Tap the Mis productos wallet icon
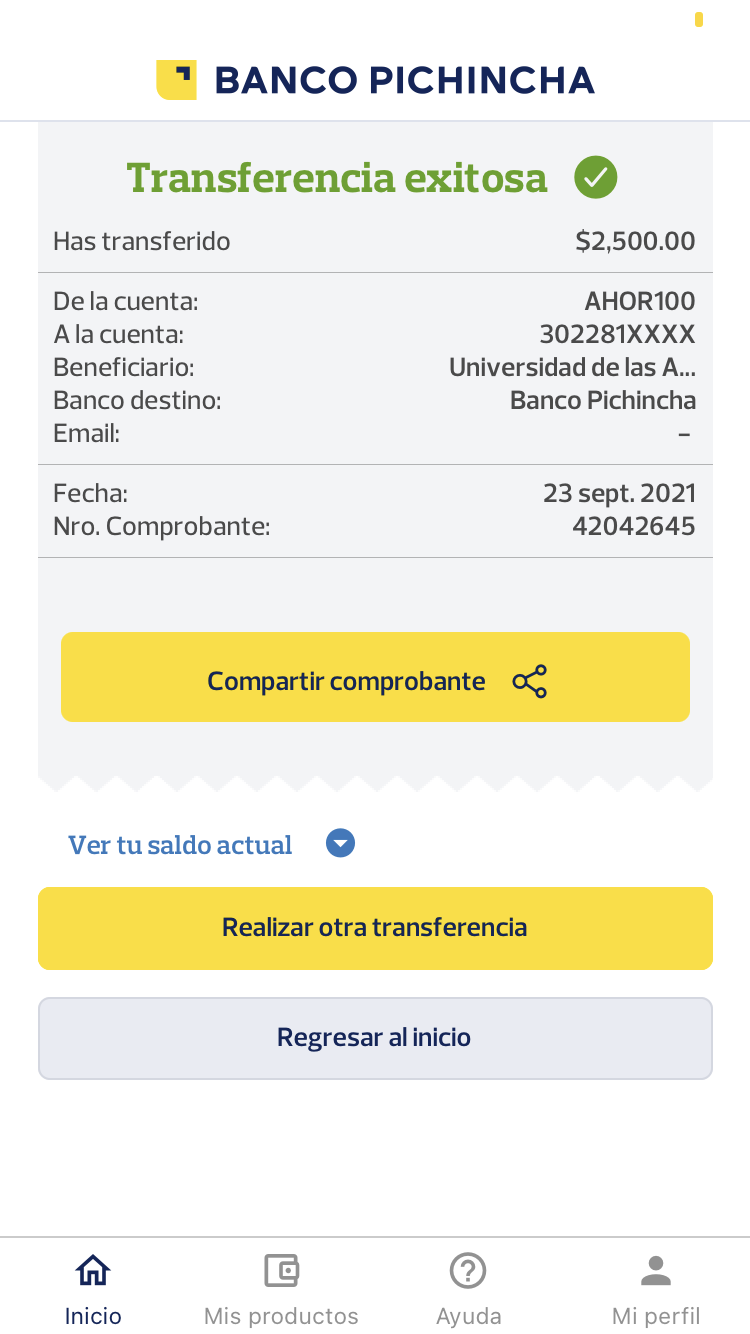750x1334 pixels. coord(281,1271)
